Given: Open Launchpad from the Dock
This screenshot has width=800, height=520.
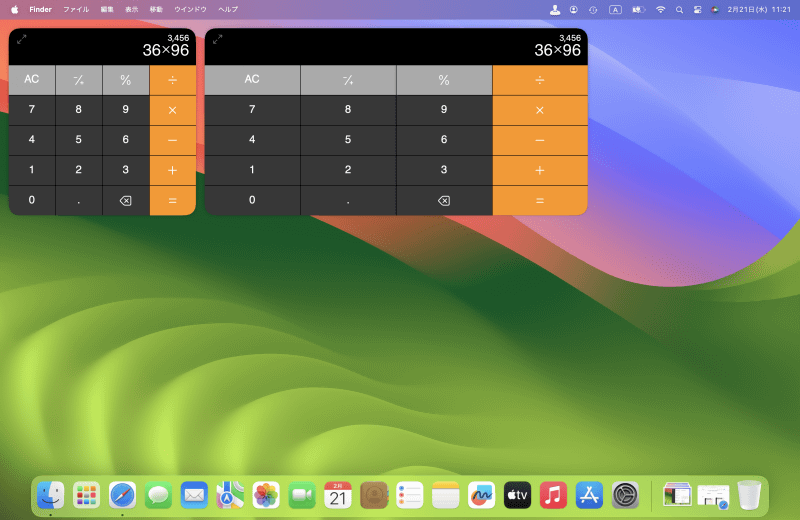Looking at the screenshot, I should [86, 495].
